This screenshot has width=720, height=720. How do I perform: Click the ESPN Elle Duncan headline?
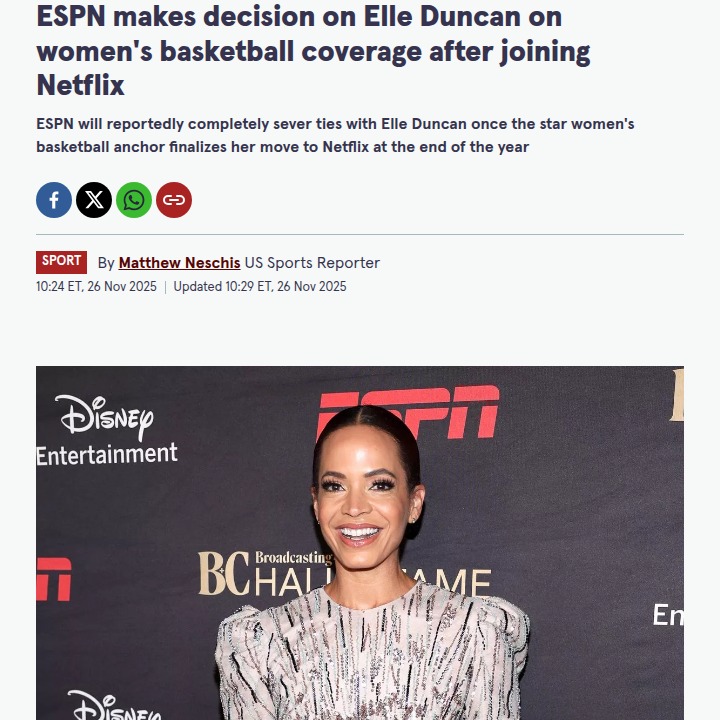pos(313,51)
